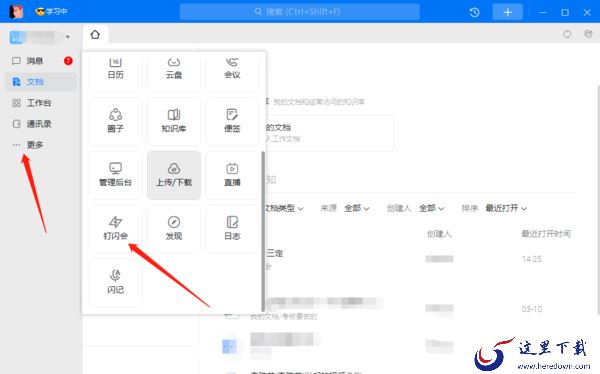The width and height of the screenshot is (600, 374).
Task: Open the 直播 live broadcast tile
Action: point(232,175)
